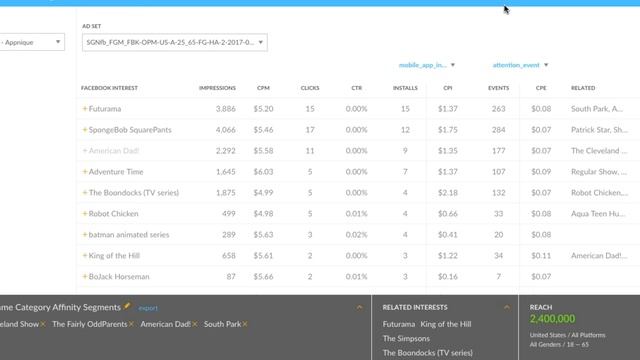Add Robot Chicken with plus icon
Screen dimensions: 640x360
(x=85, y=213)
